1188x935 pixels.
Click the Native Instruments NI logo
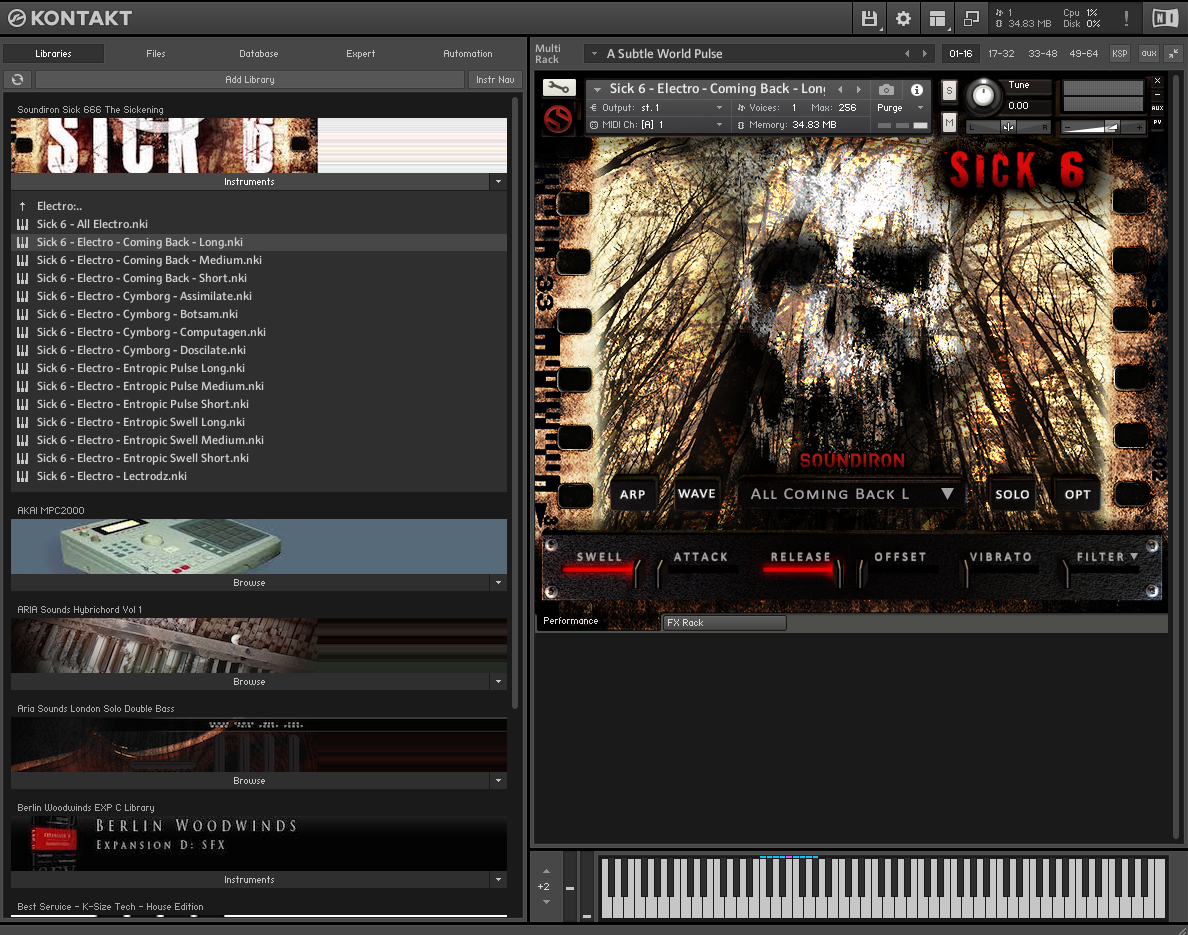pyautogui.click(x=1165, y=18)
